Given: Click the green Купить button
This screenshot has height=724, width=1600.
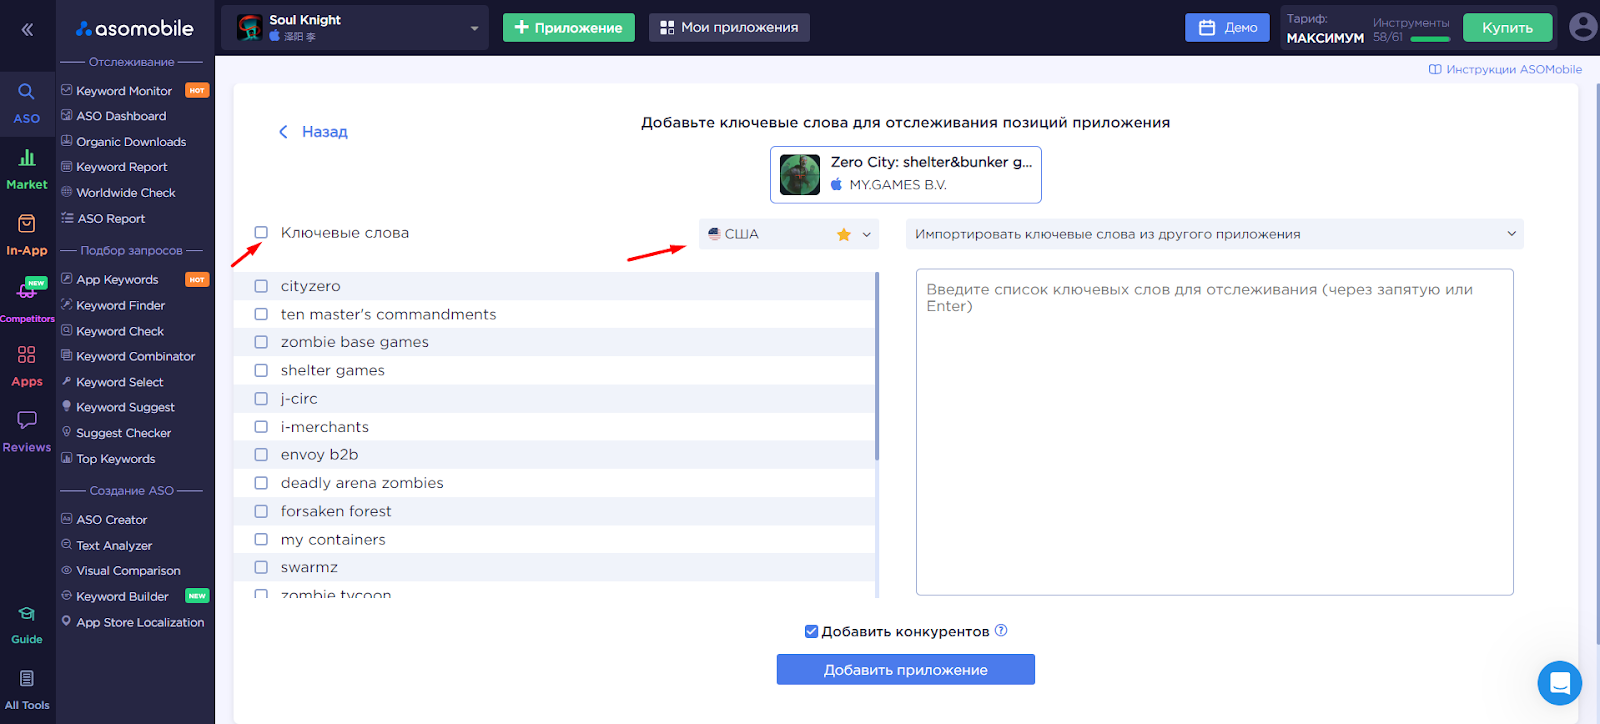Looking at the screenshot, I should (1507, 28).
